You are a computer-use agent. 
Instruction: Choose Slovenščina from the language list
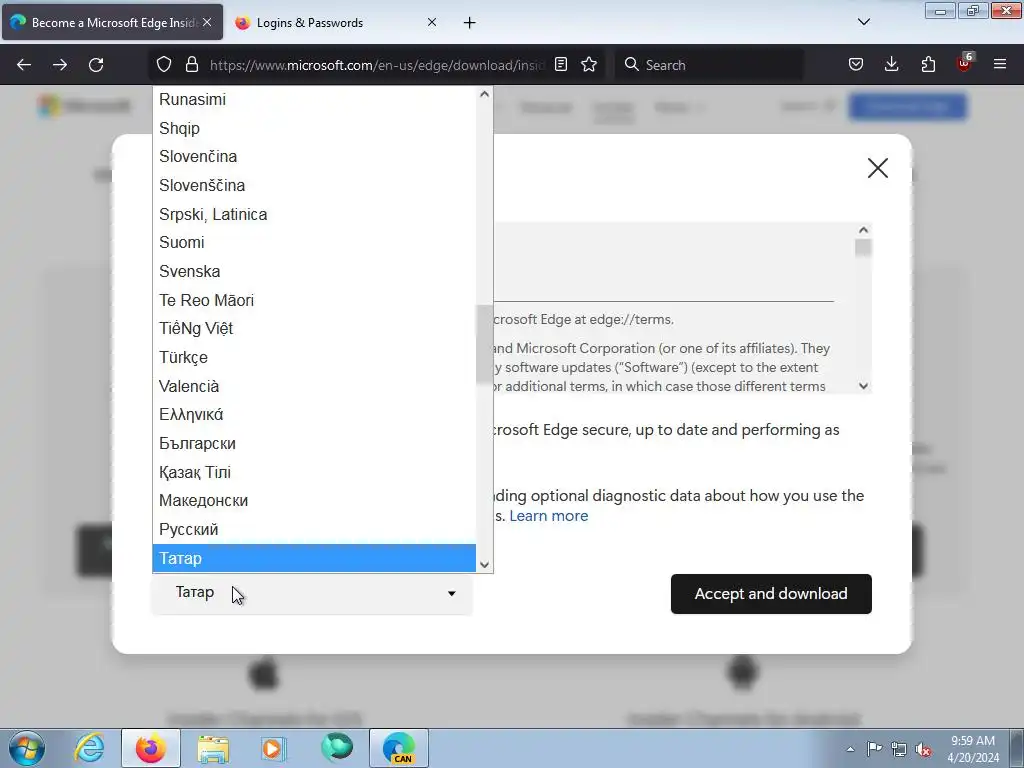coord(314,185)
